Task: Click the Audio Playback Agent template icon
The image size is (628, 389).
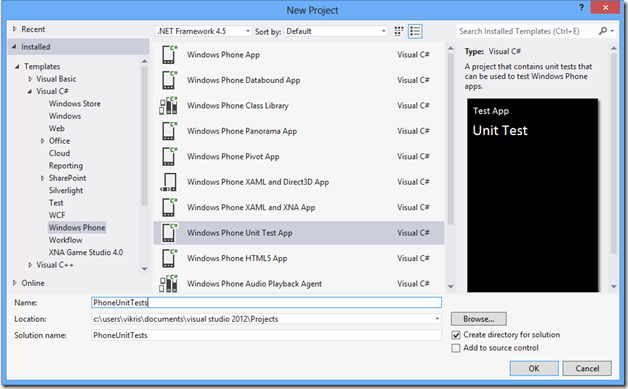Action: (169, 284)
